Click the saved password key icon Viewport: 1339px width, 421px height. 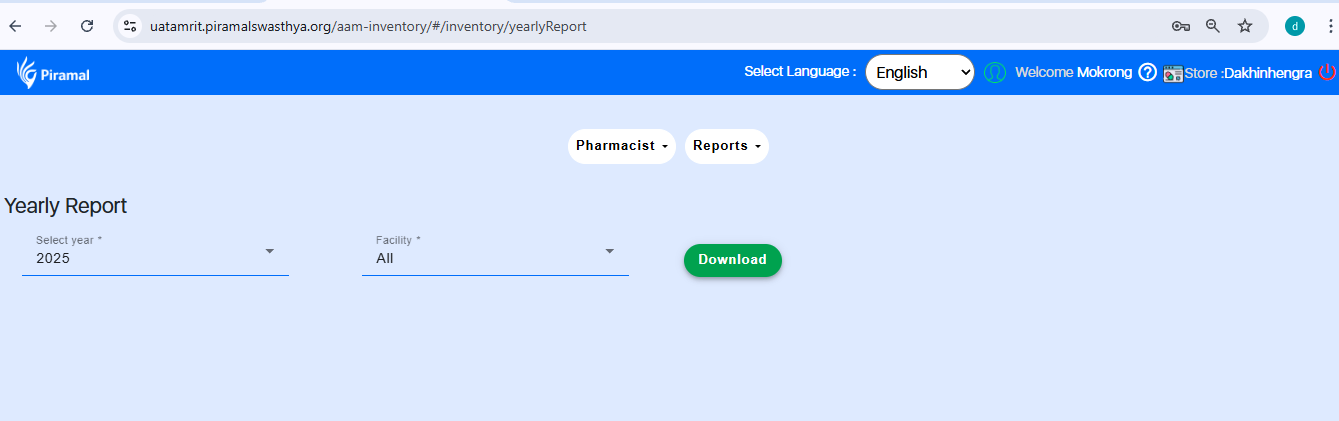pyautogui.click(x=1180, y=26)
